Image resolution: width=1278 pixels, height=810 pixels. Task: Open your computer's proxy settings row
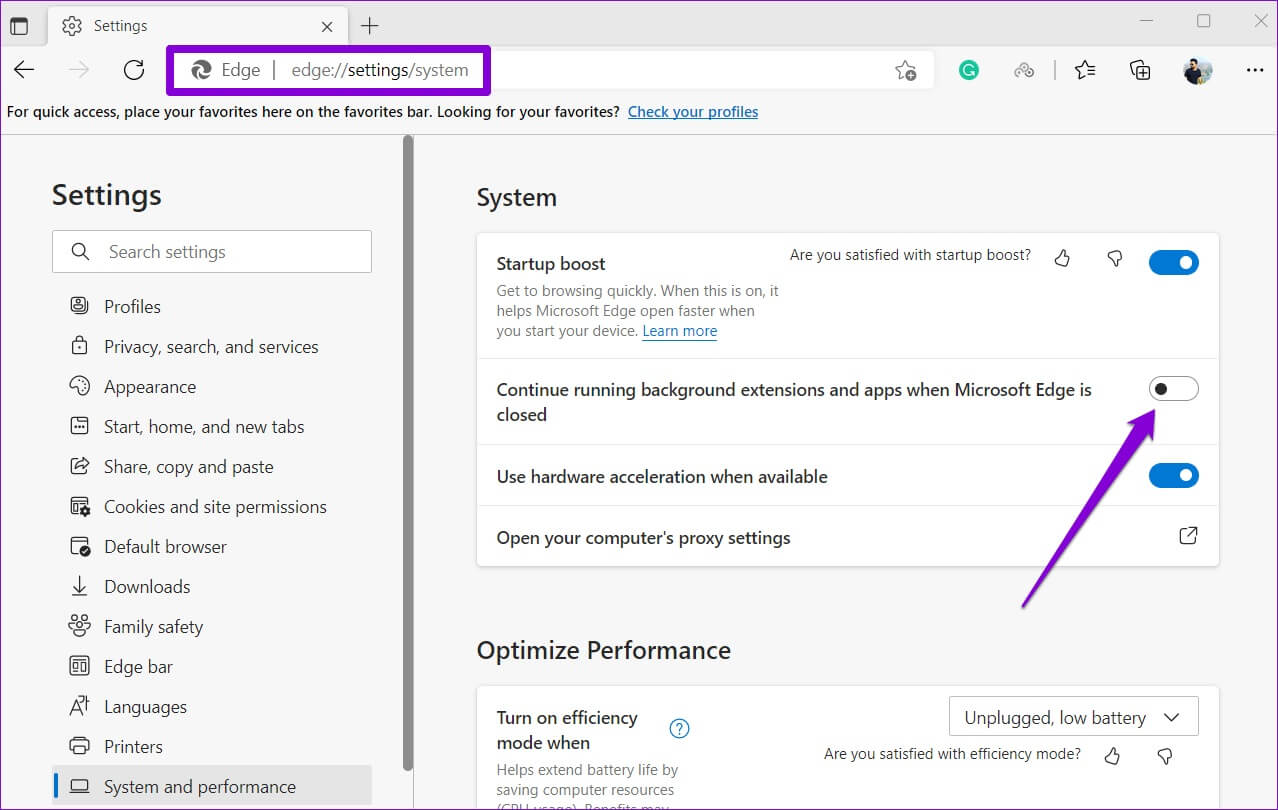[x=848, y=537]
